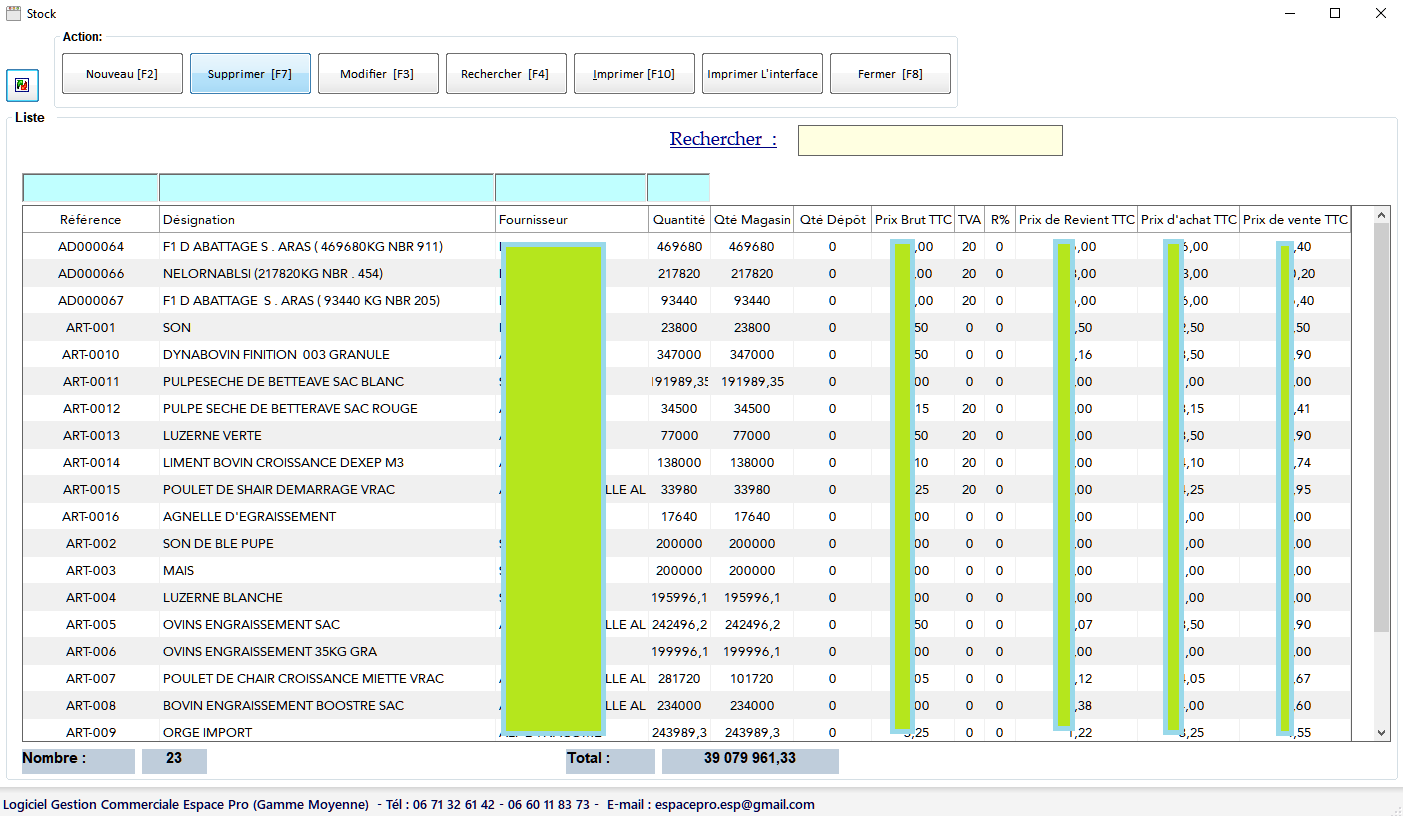Click the scrollbar up arrow
Viewport: 1403px width, 818px height.
[1382, 215]
